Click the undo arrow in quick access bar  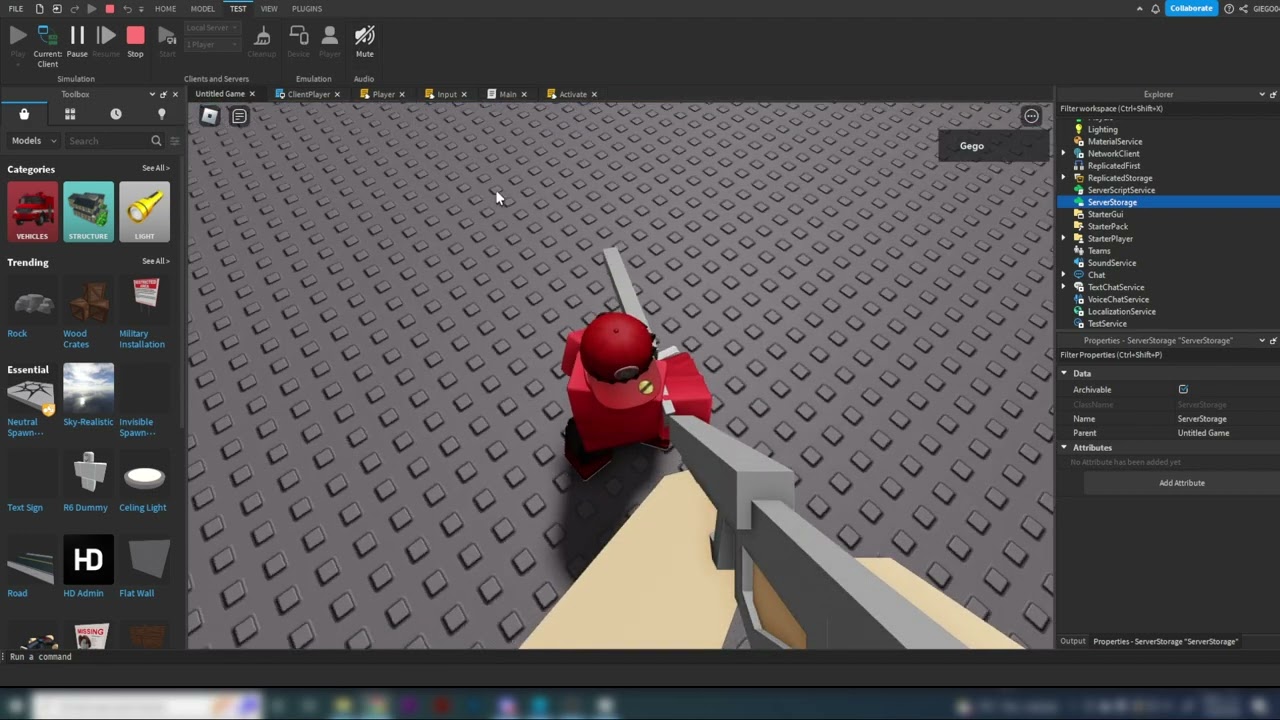click(127, 9)
